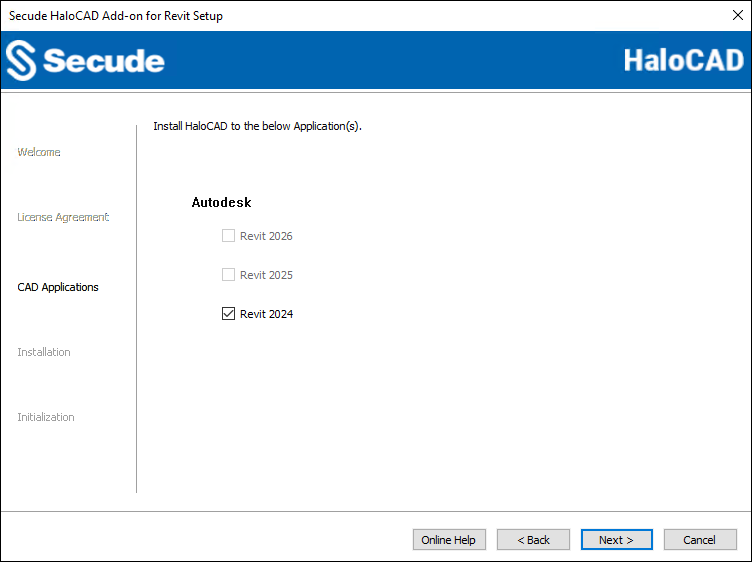Click the Revit 2026 label text
752x562 pixels.
tap(266, 236)
